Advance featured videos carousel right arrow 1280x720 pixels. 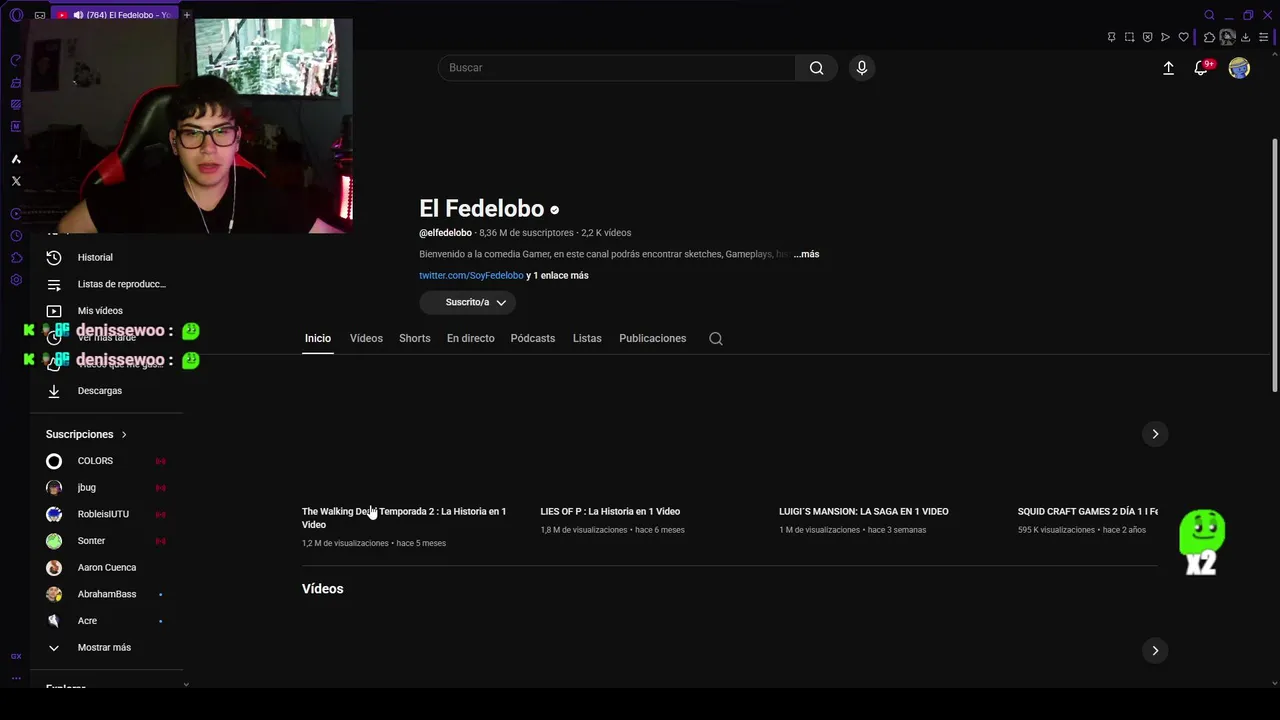coord(1155,434)
